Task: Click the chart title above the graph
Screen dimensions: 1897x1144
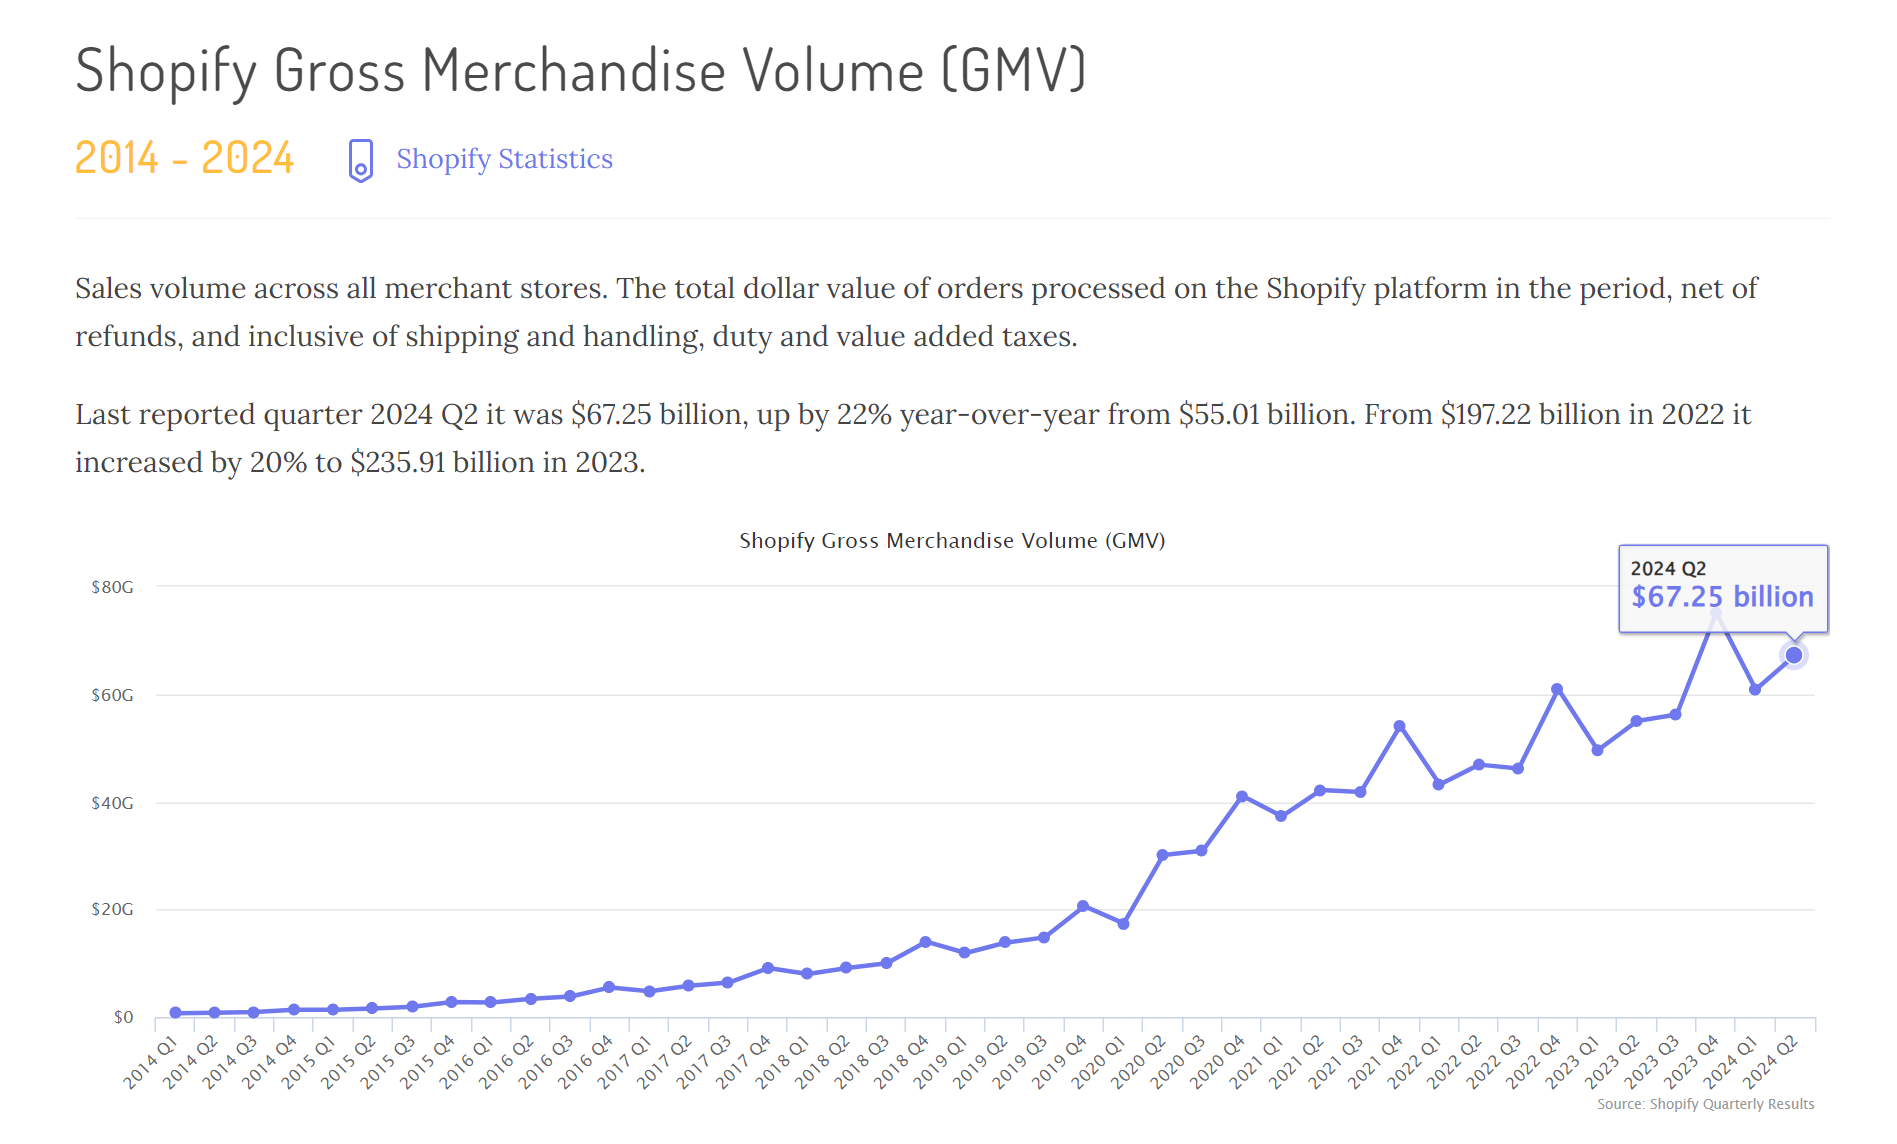Action: click(952, 541)
